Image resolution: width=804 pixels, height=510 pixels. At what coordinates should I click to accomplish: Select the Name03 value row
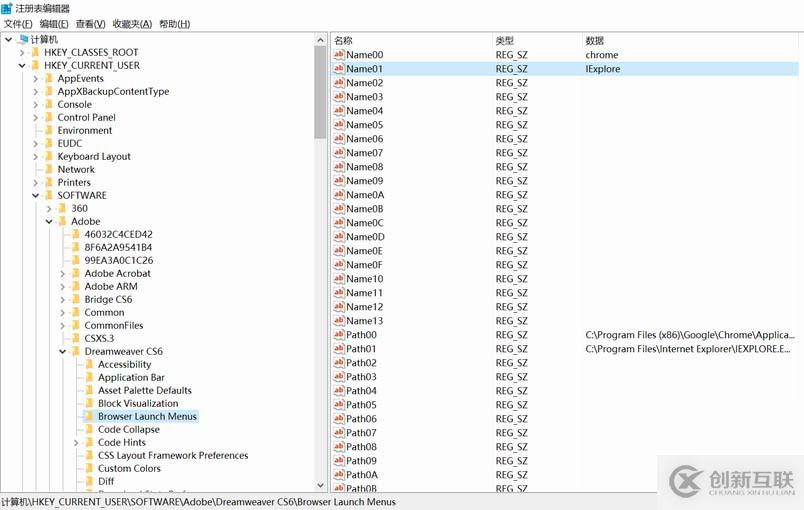pyautogui.click(x=565, y=97)
